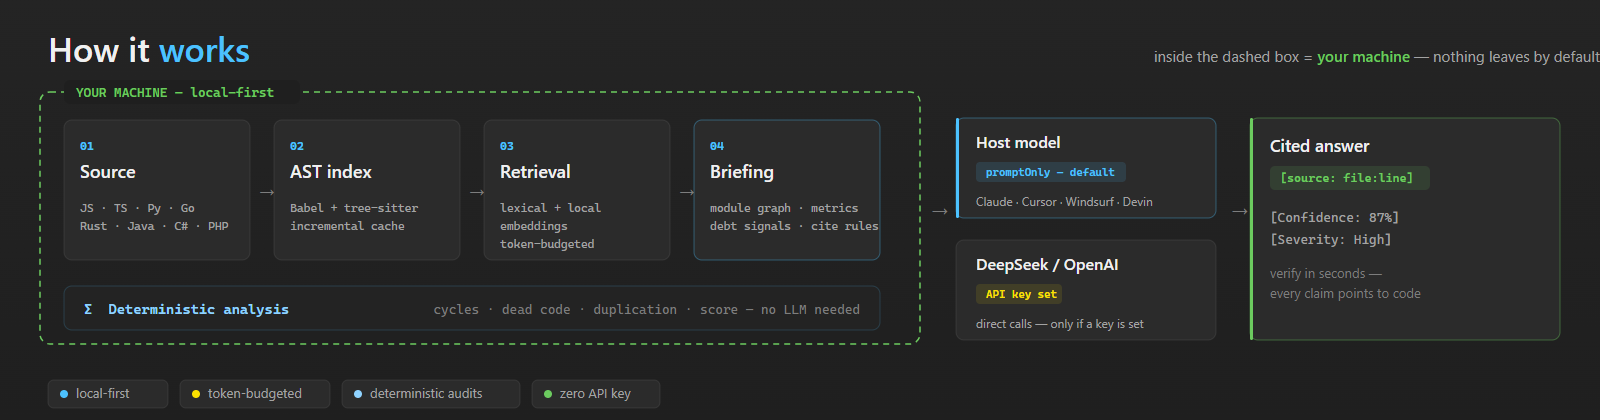The width and height of the screenshot is (1600, 420).
Task: Click the blue dot in local-first pill
Action: (x=64, y=394)
